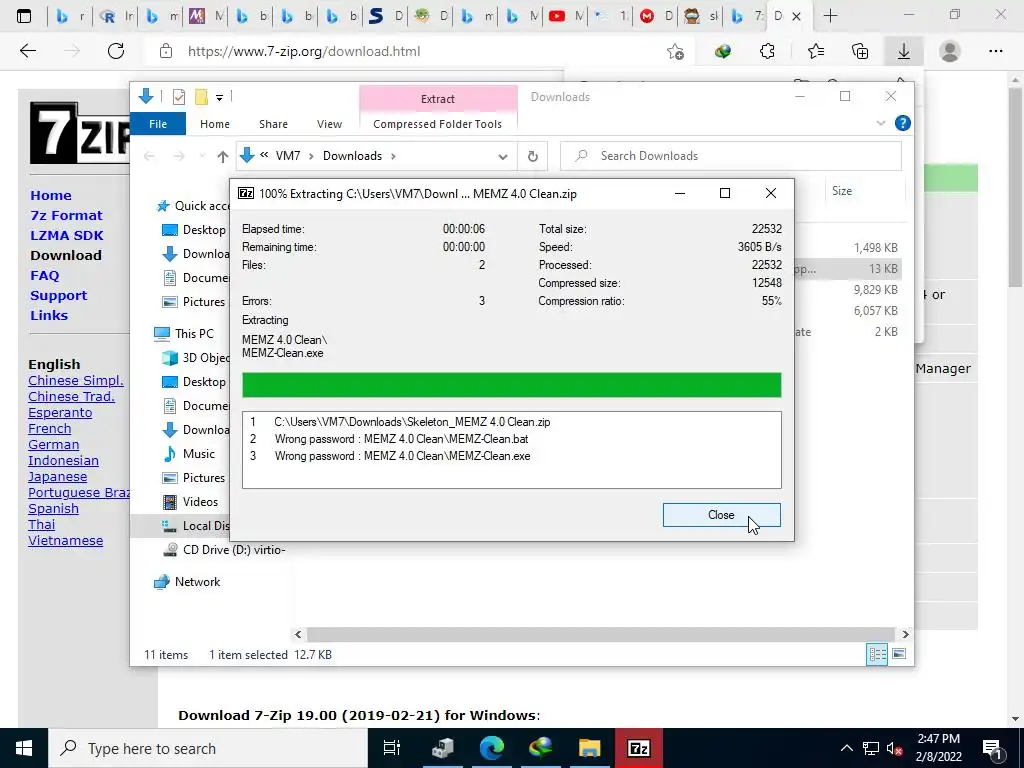
Task: Open the LZMA SDK link
Action: click(x=67, y=235)
